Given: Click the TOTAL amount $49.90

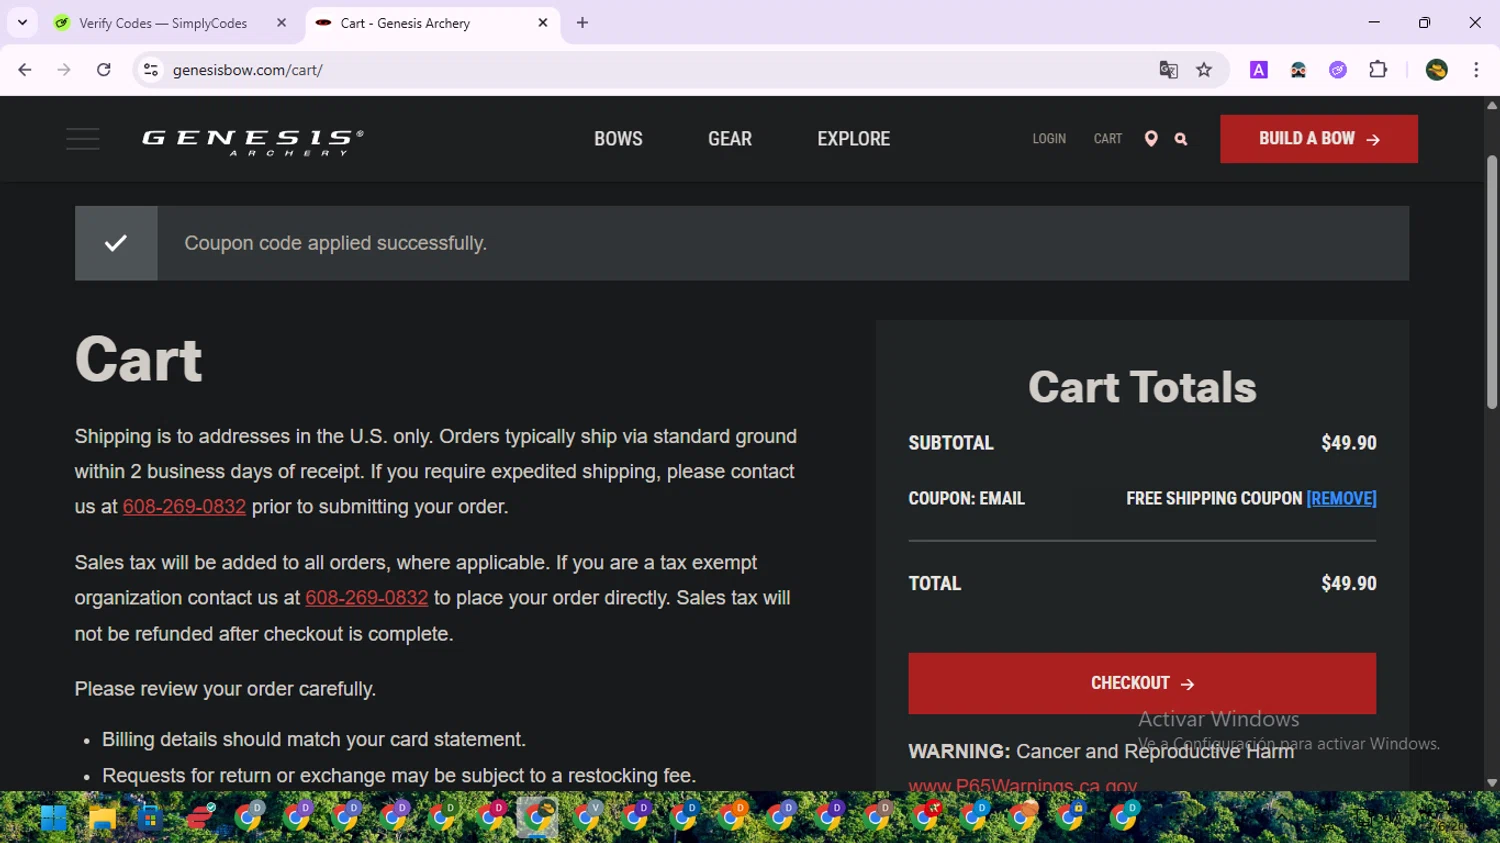Looking at the screenshot, I should click(1348, 583).
